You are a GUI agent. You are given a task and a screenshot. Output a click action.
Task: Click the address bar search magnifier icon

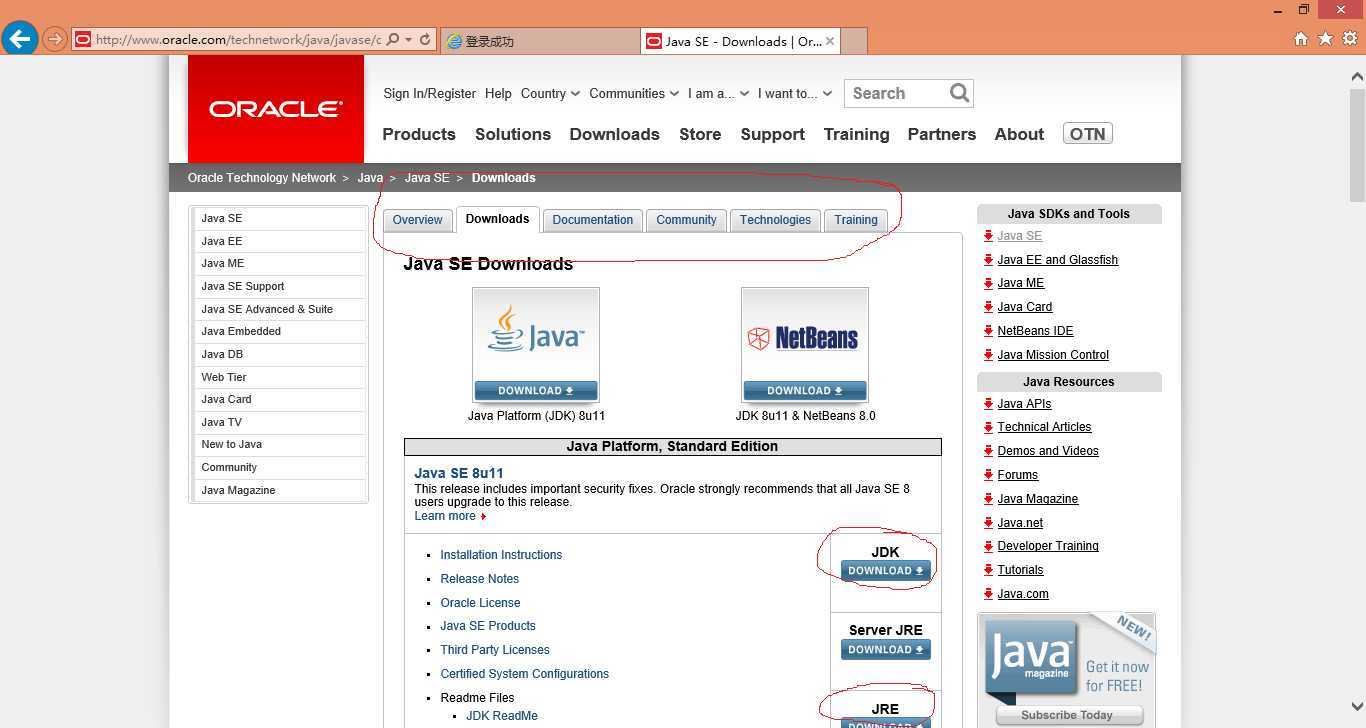[392, 40]
